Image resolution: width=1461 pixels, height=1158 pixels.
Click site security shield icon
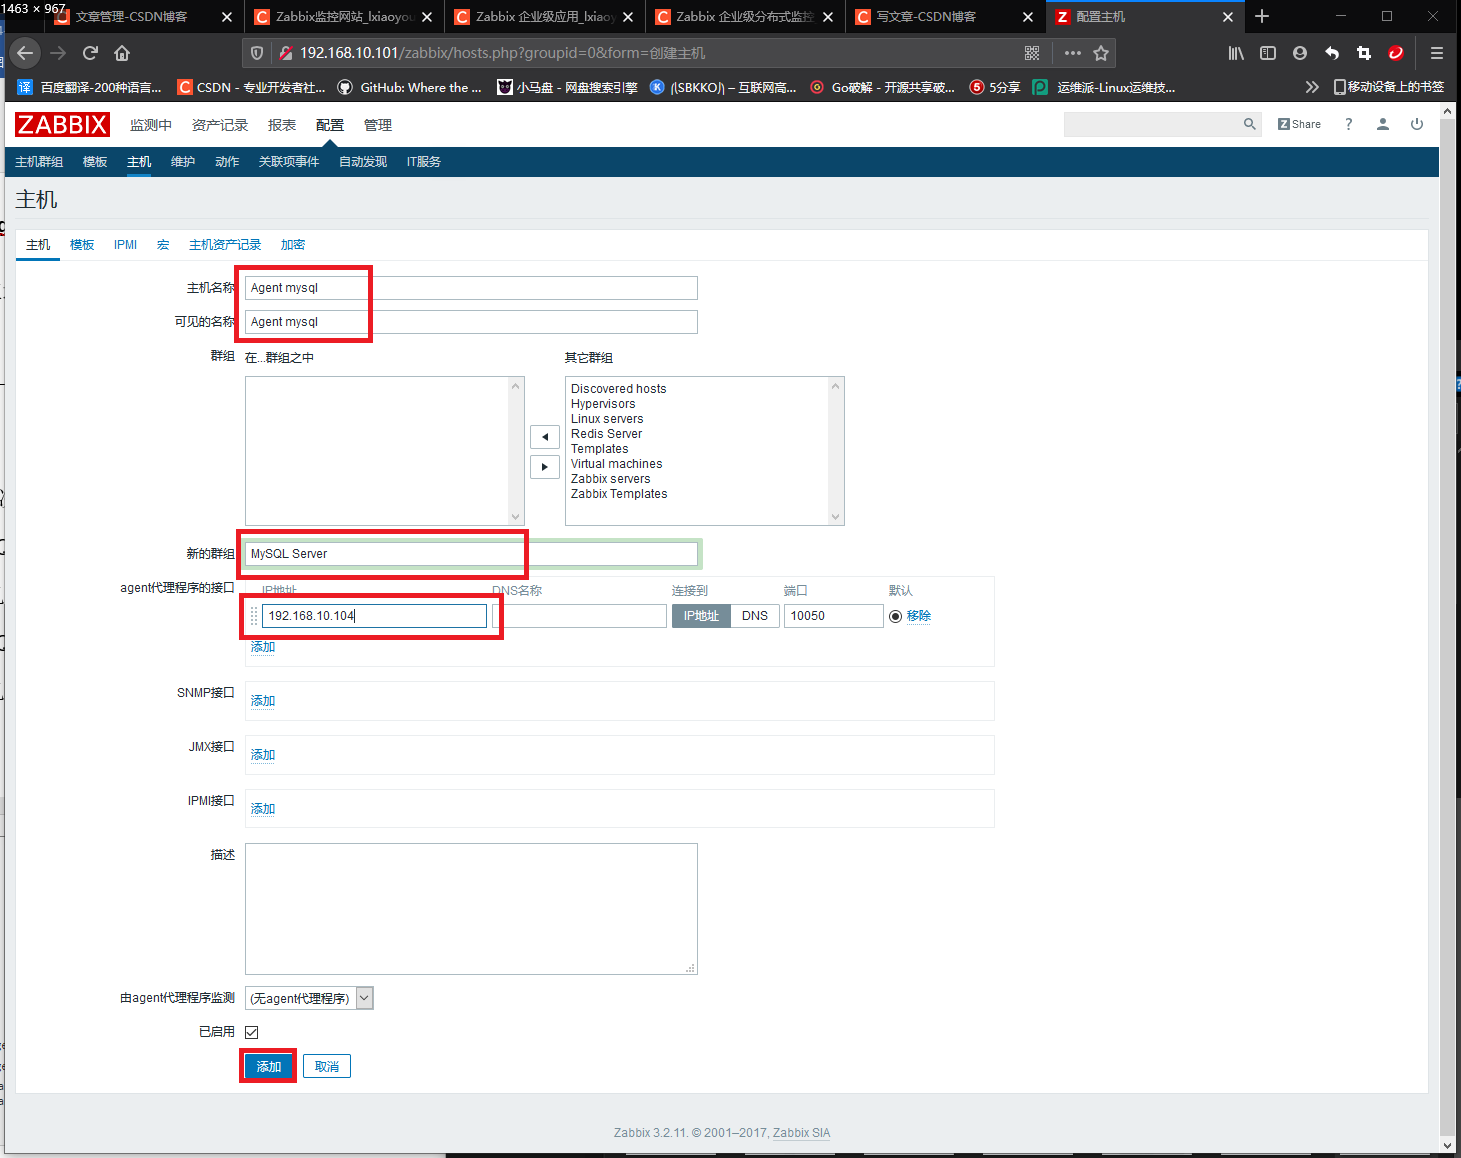(x=257, y=53)
